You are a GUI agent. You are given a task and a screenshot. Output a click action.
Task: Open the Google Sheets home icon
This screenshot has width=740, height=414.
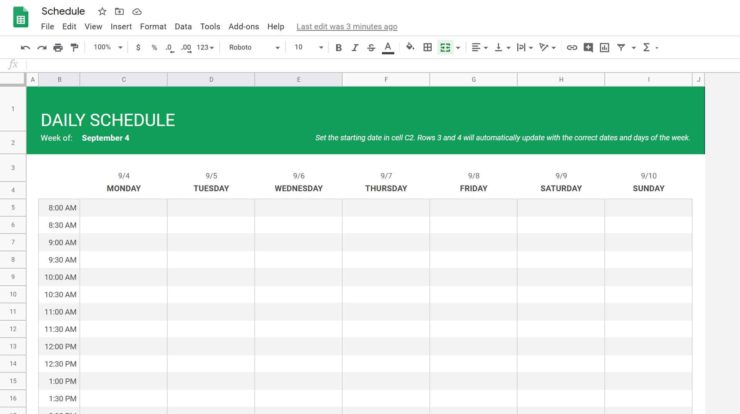[20, 17]
